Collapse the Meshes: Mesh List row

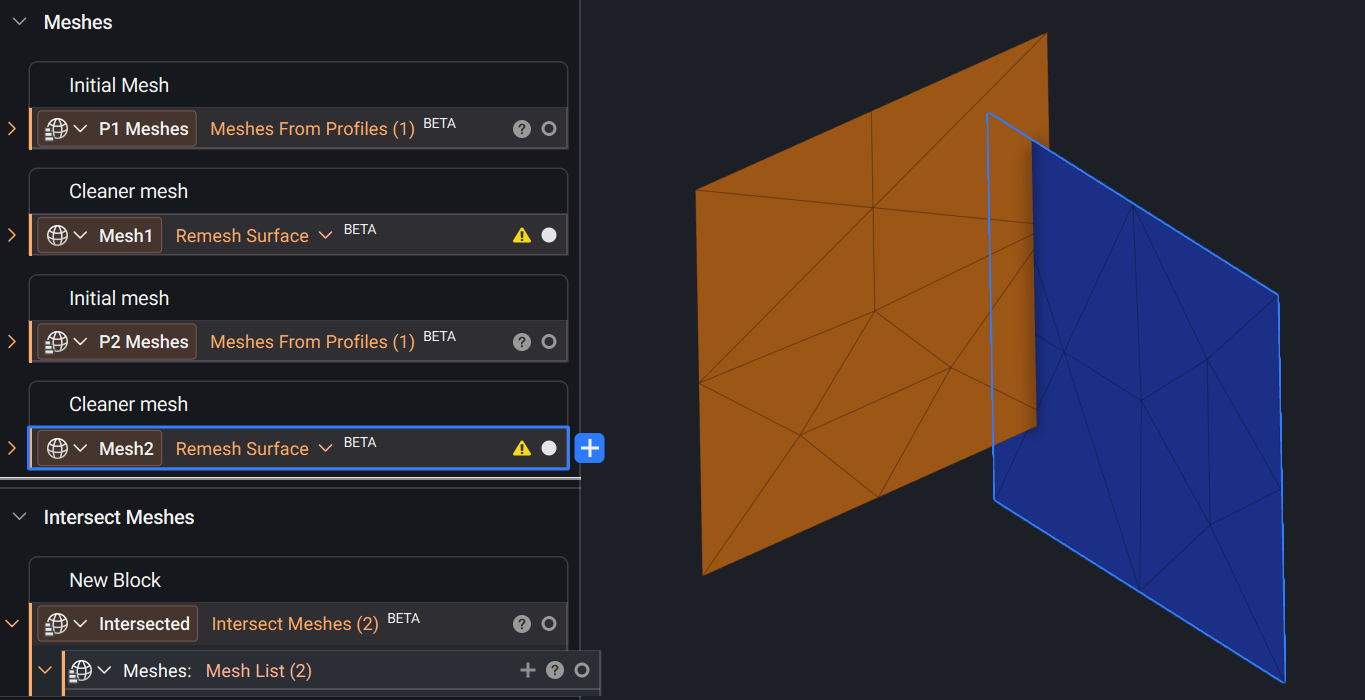tap(45, 671)
